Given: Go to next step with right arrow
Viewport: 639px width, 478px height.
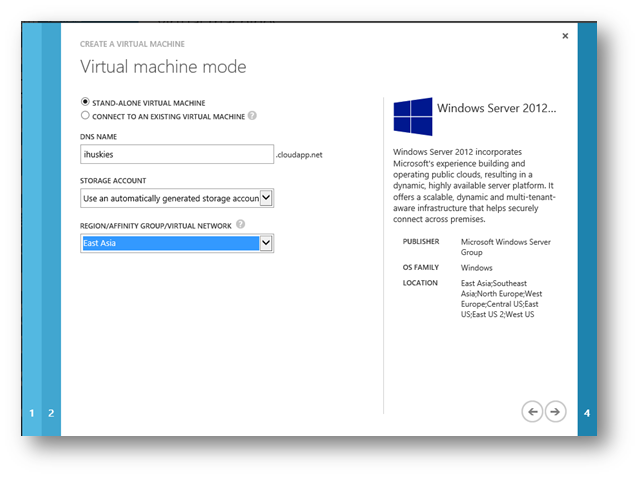Looking at the screenshot, I should tap(555, 412).
